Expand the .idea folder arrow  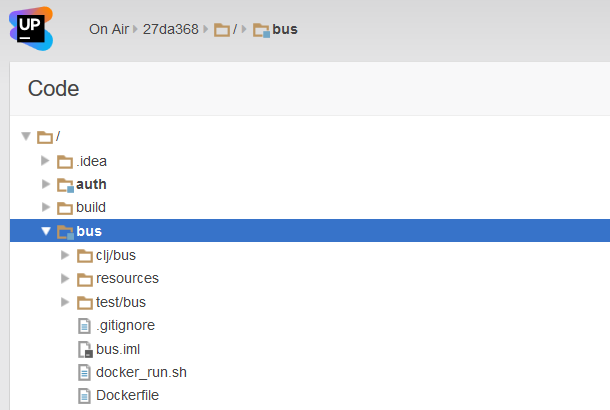click(x=45, y=160)
